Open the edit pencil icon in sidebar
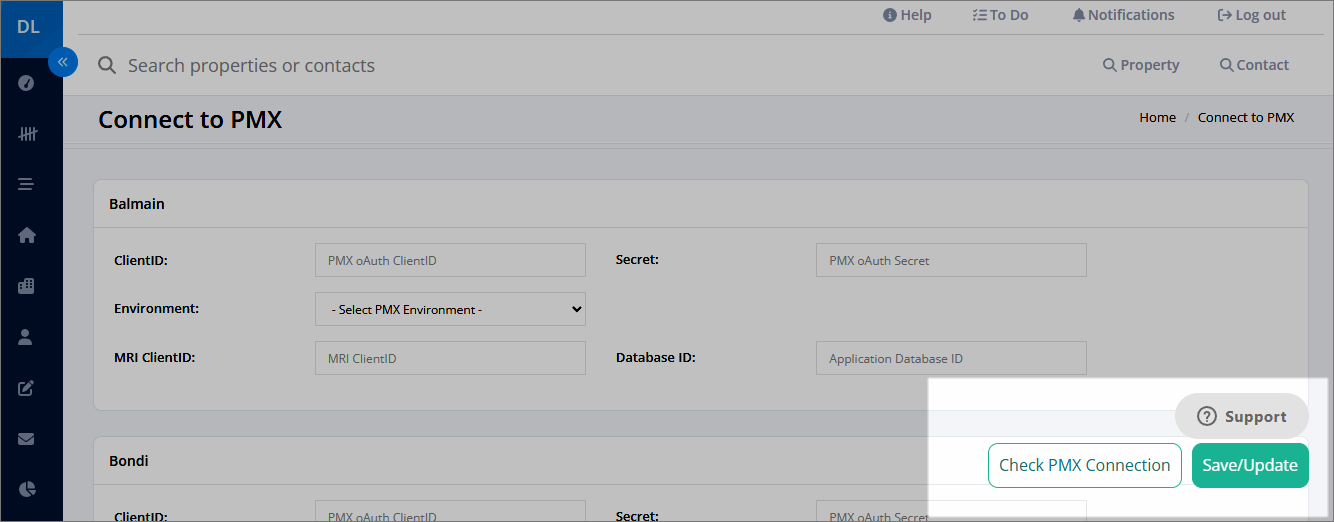1334x522 pixels. pos(27,388)
